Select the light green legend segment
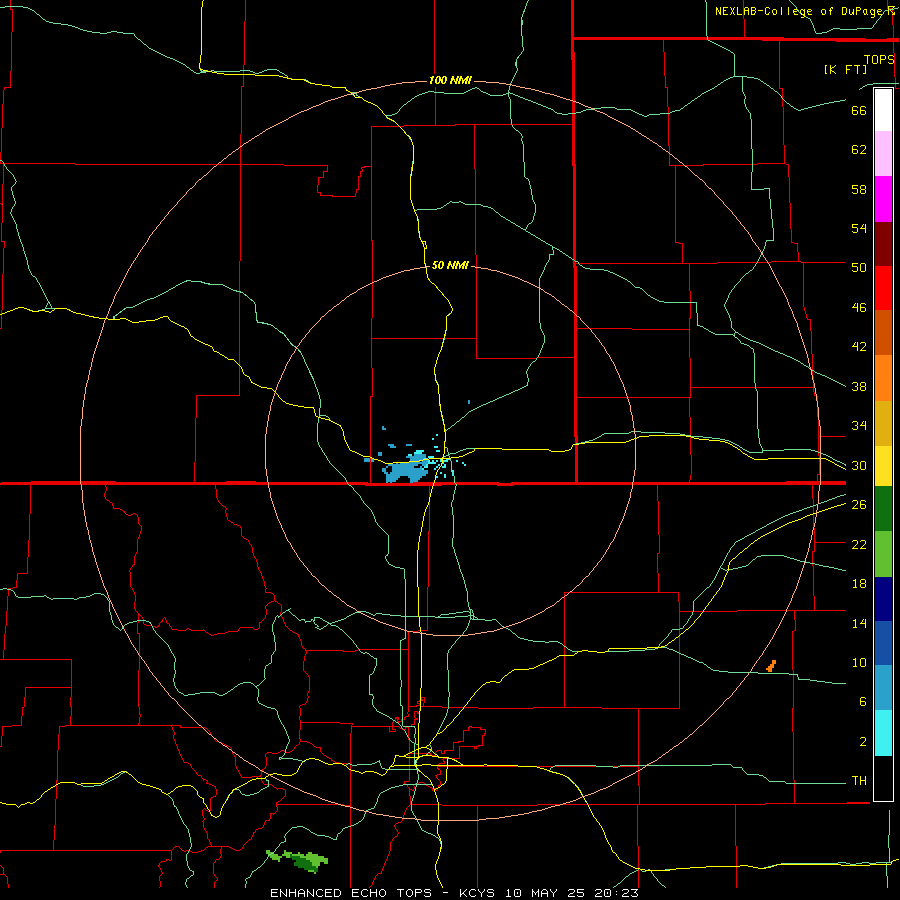 [883, 554]
